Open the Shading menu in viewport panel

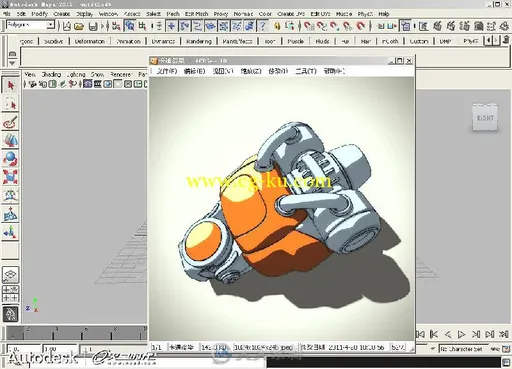(51, 74)
